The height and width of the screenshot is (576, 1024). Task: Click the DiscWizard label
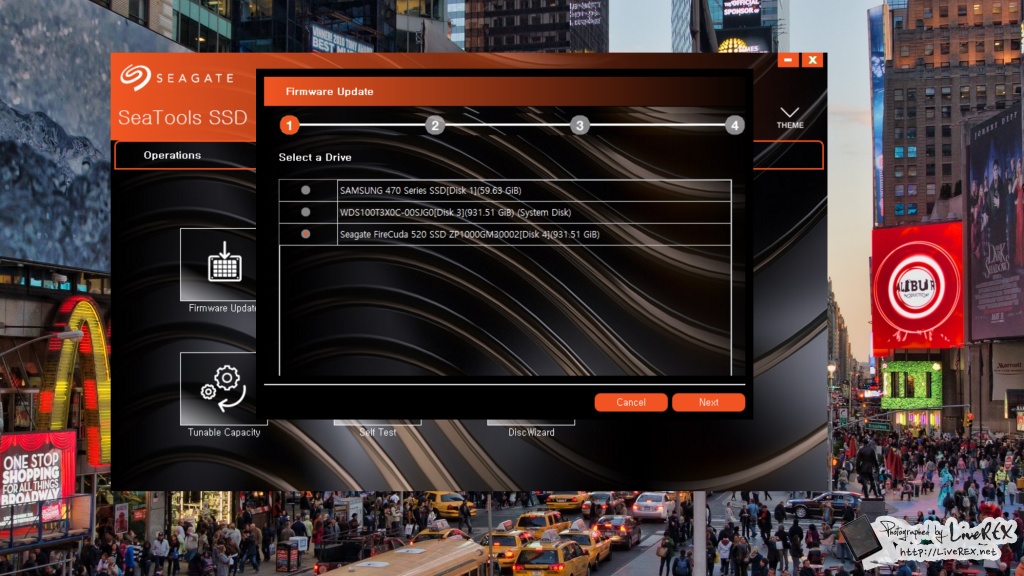531,432
